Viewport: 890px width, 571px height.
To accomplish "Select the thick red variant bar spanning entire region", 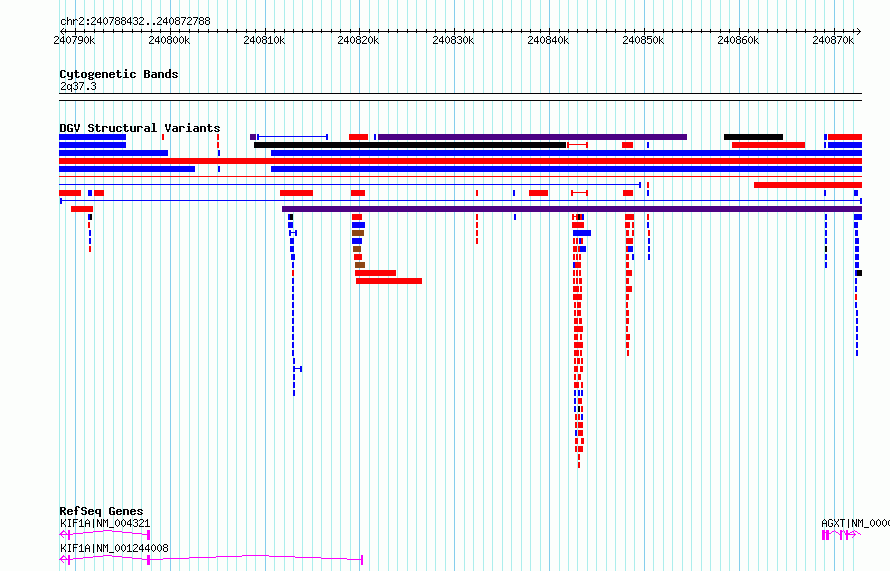I will [460, 161].
